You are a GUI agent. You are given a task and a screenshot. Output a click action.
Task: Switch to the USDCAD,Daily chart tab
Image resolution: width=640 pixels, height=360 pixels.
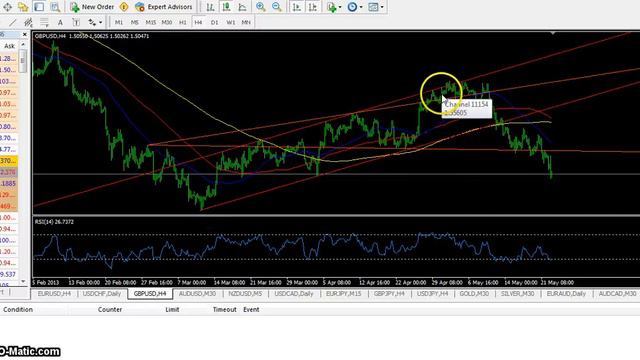point(294,293)
